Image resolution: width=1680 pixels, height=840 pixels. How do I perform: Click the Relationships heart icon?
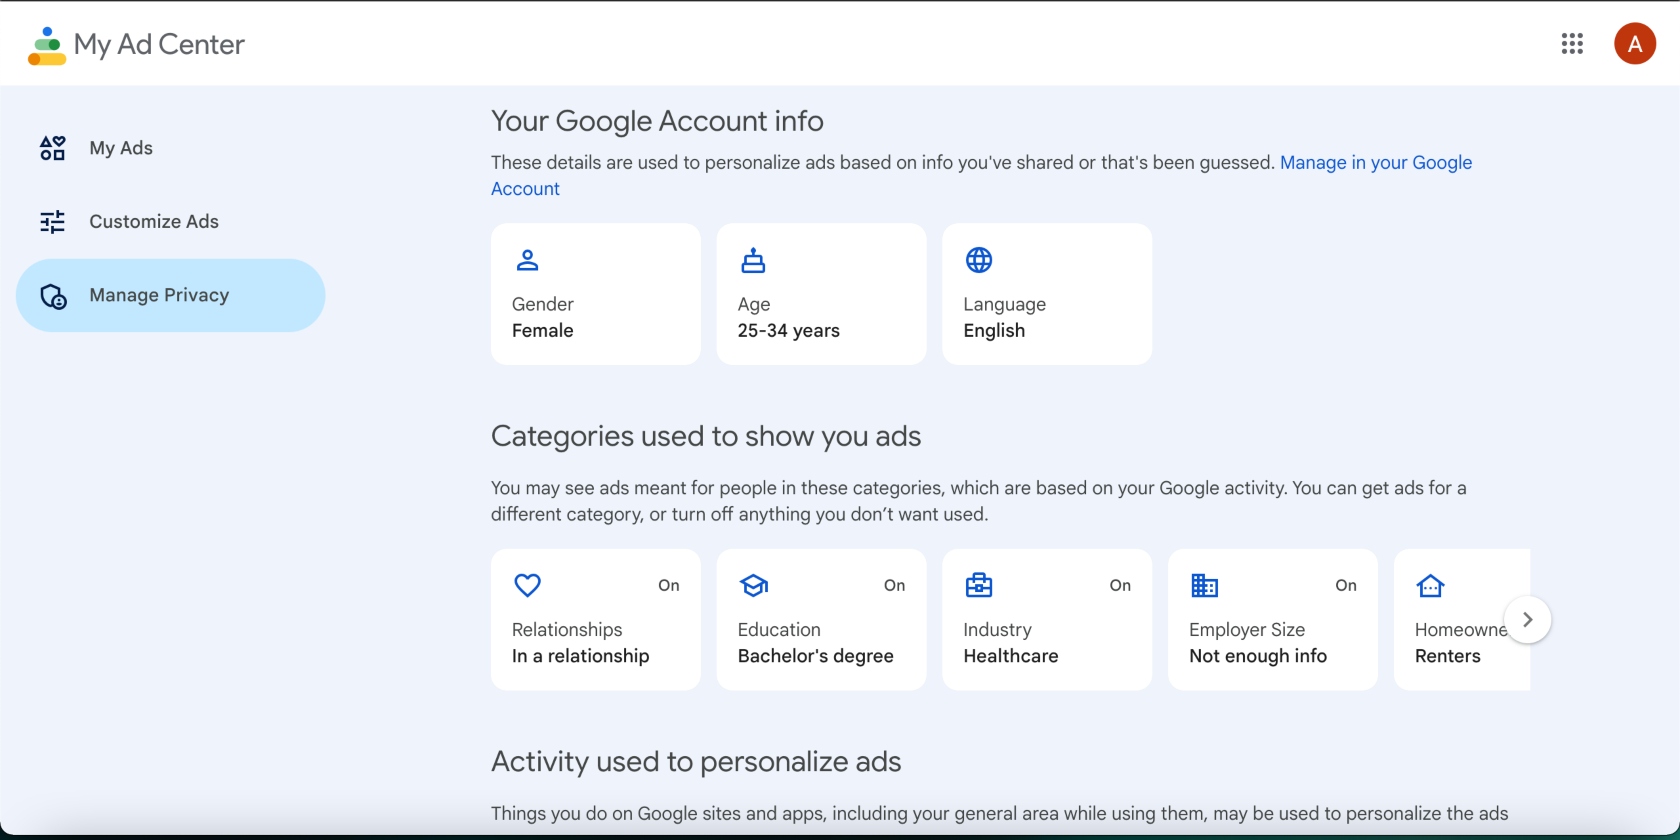click(527, 586)
